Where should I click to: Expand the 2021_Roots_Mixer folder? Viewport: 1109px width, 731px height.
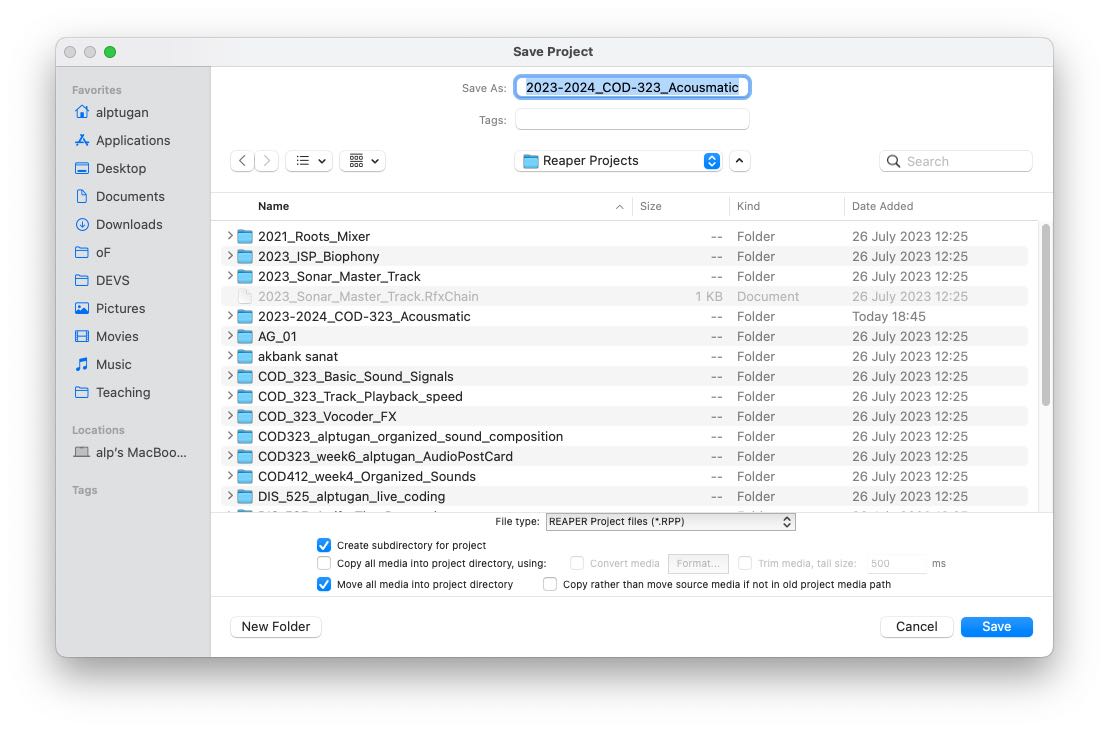230,237
